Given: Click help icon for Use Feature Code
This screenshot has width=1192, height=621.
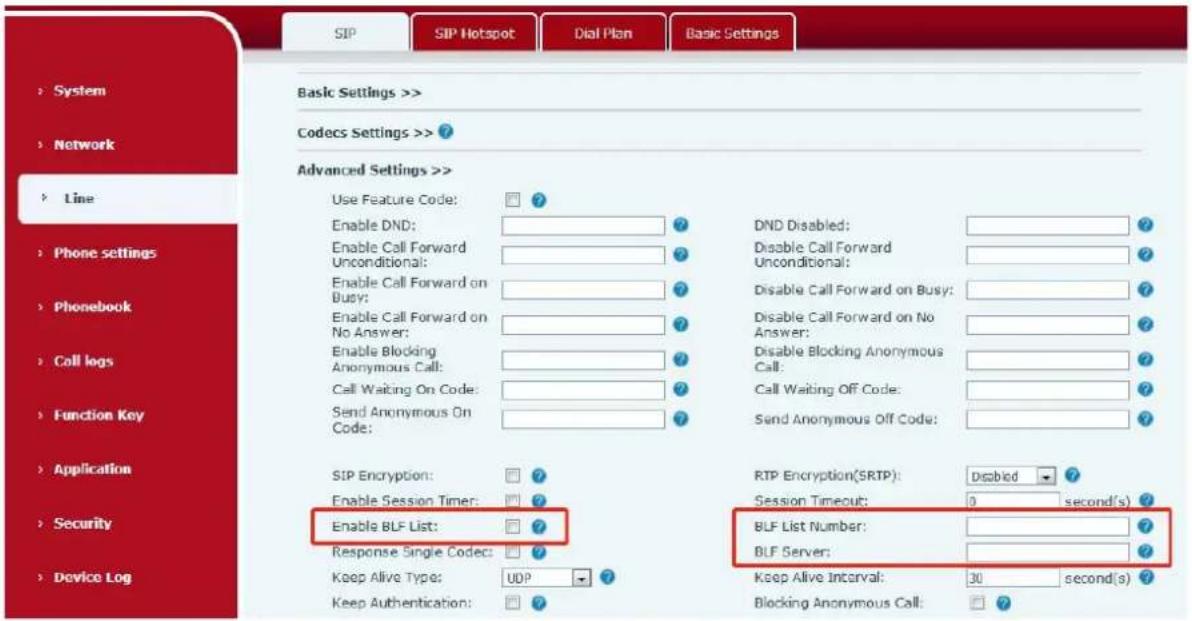Looking at the screenshot, I should point(538,200).
